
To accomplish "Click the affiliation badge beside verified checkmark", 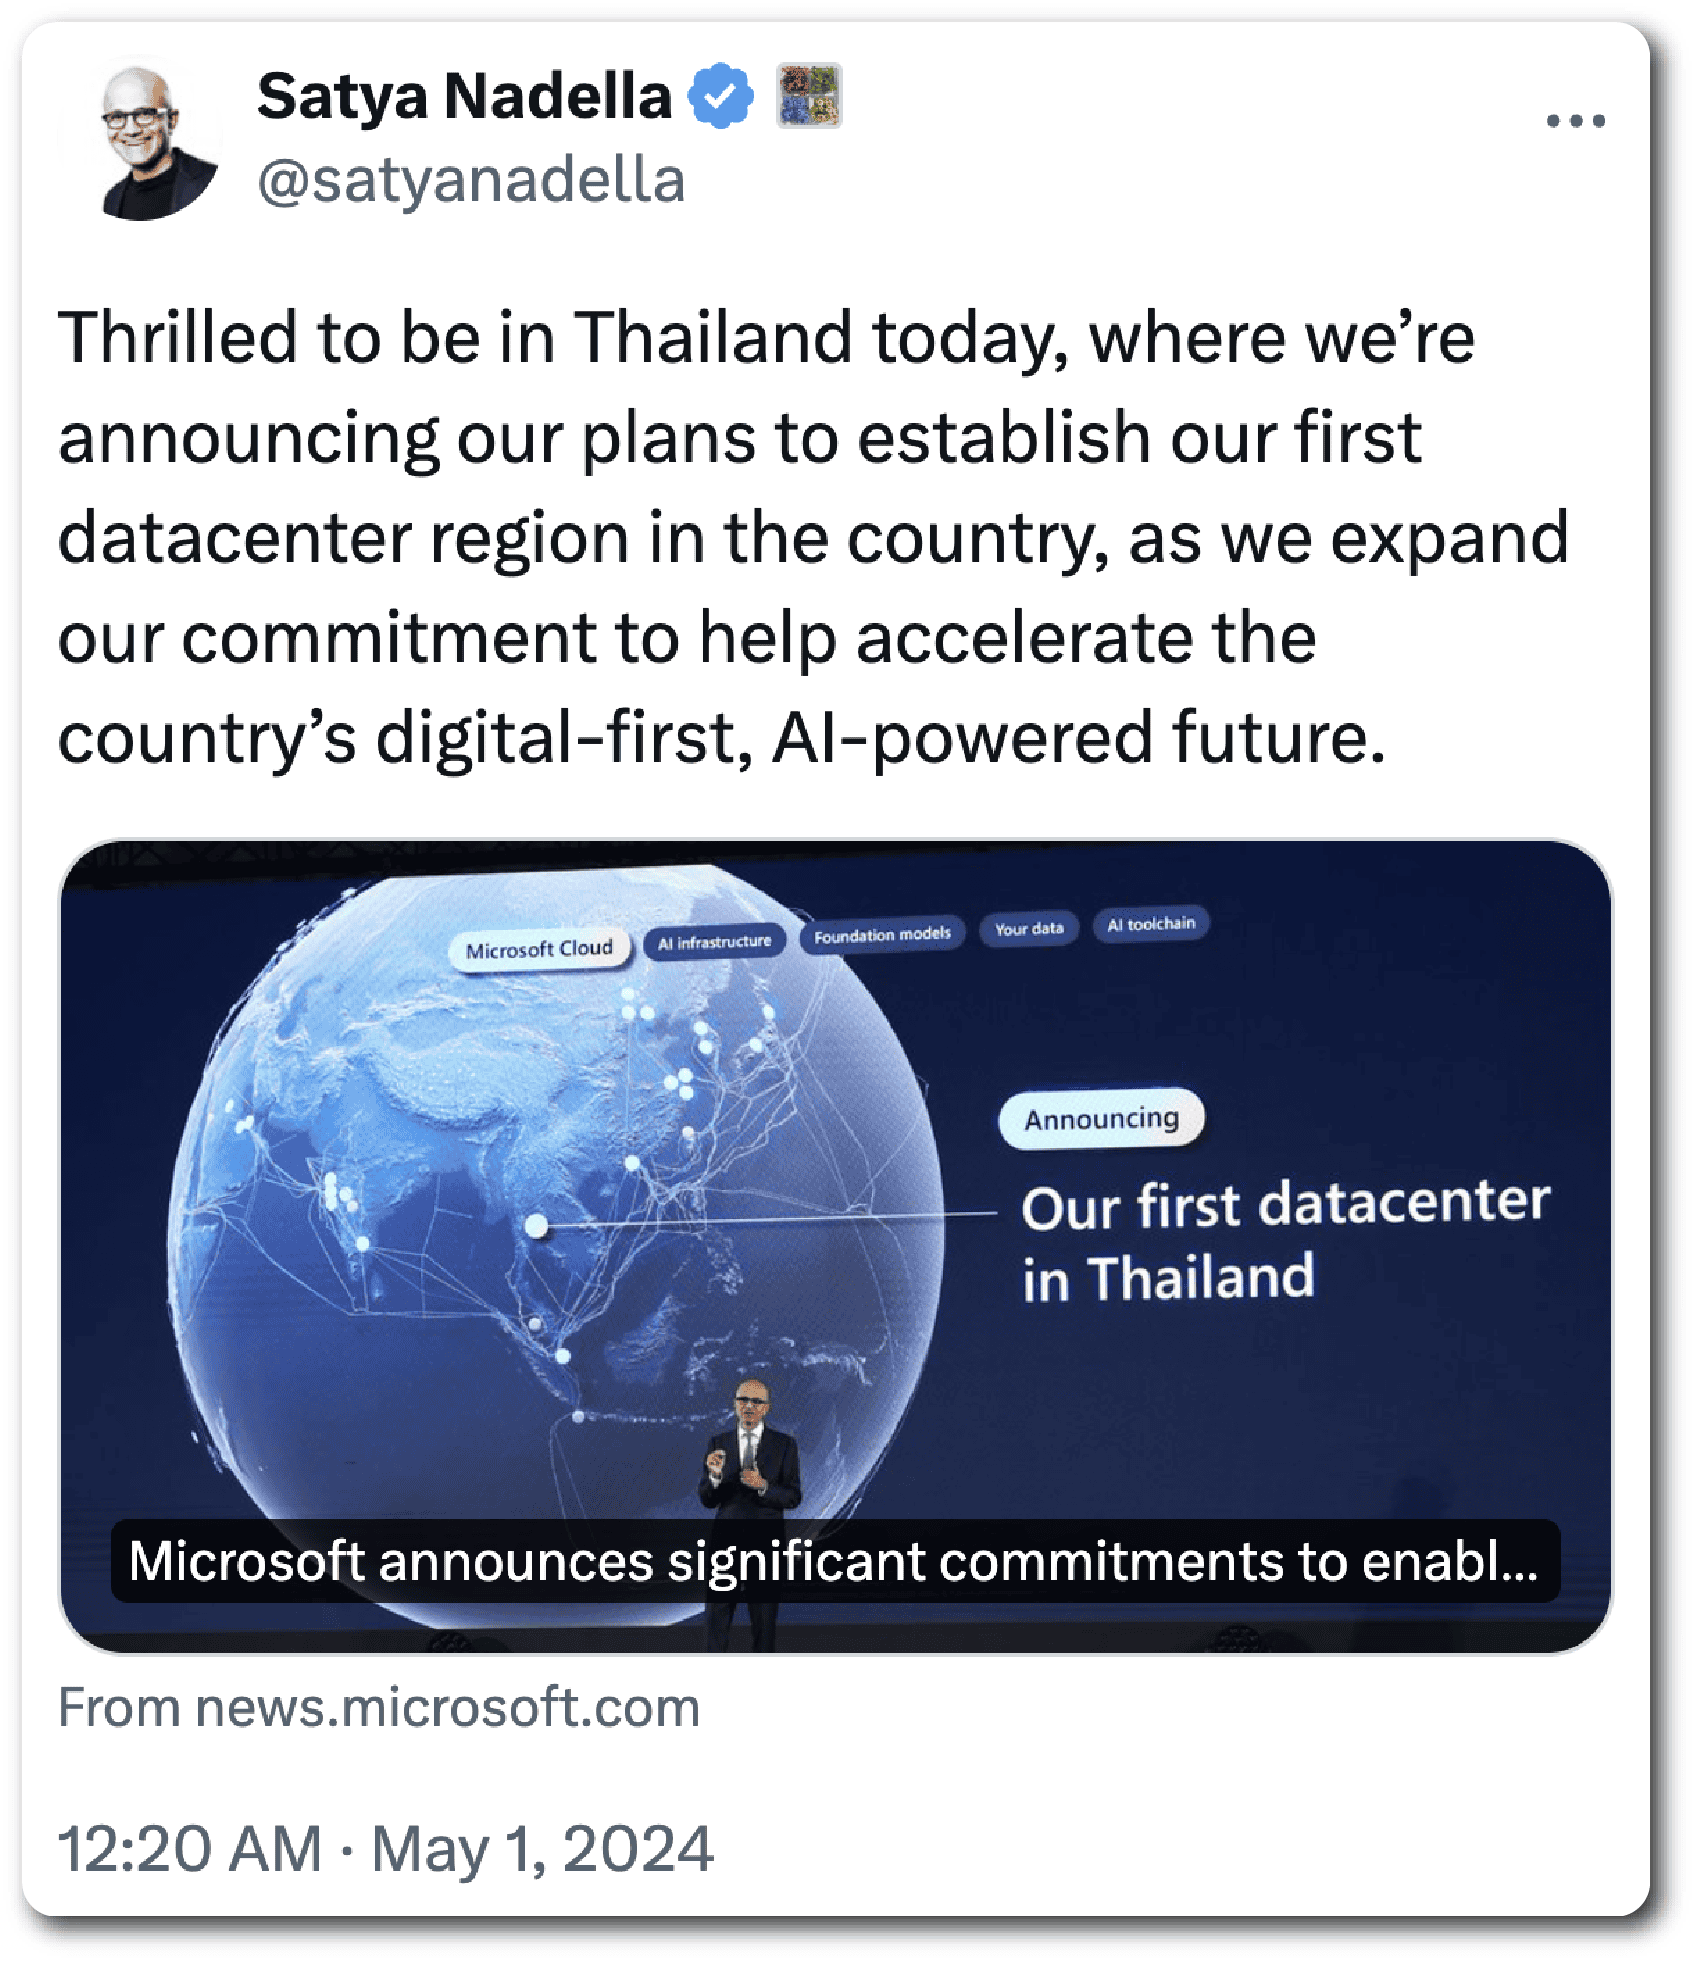I will coord(809,96).
